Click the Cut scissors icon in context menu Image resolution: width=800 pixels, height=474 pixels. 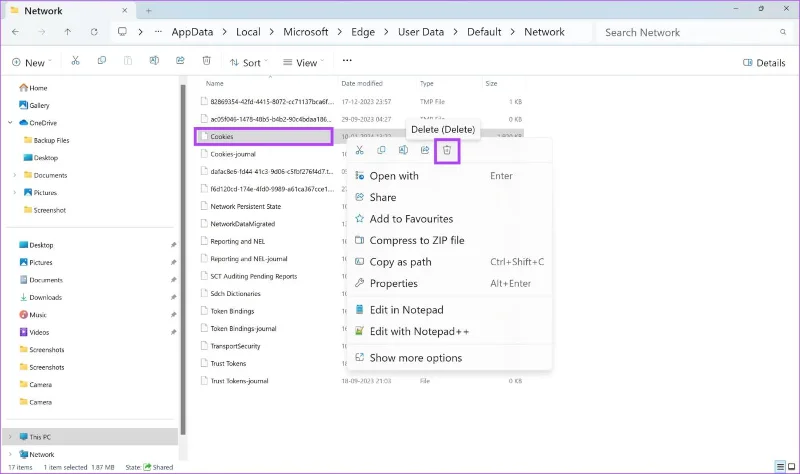360,150
